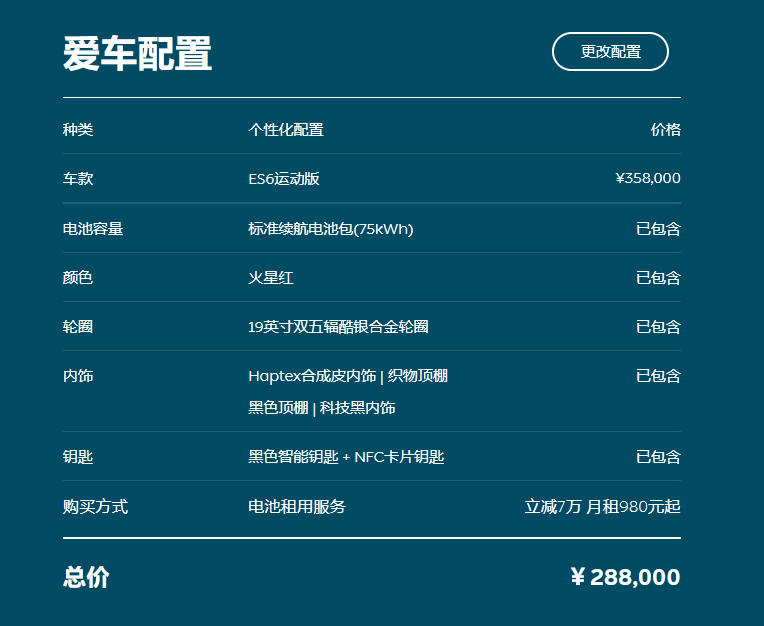Click the 个性化配置 column header
Screen dimensions: 764x626
point(286,130)
